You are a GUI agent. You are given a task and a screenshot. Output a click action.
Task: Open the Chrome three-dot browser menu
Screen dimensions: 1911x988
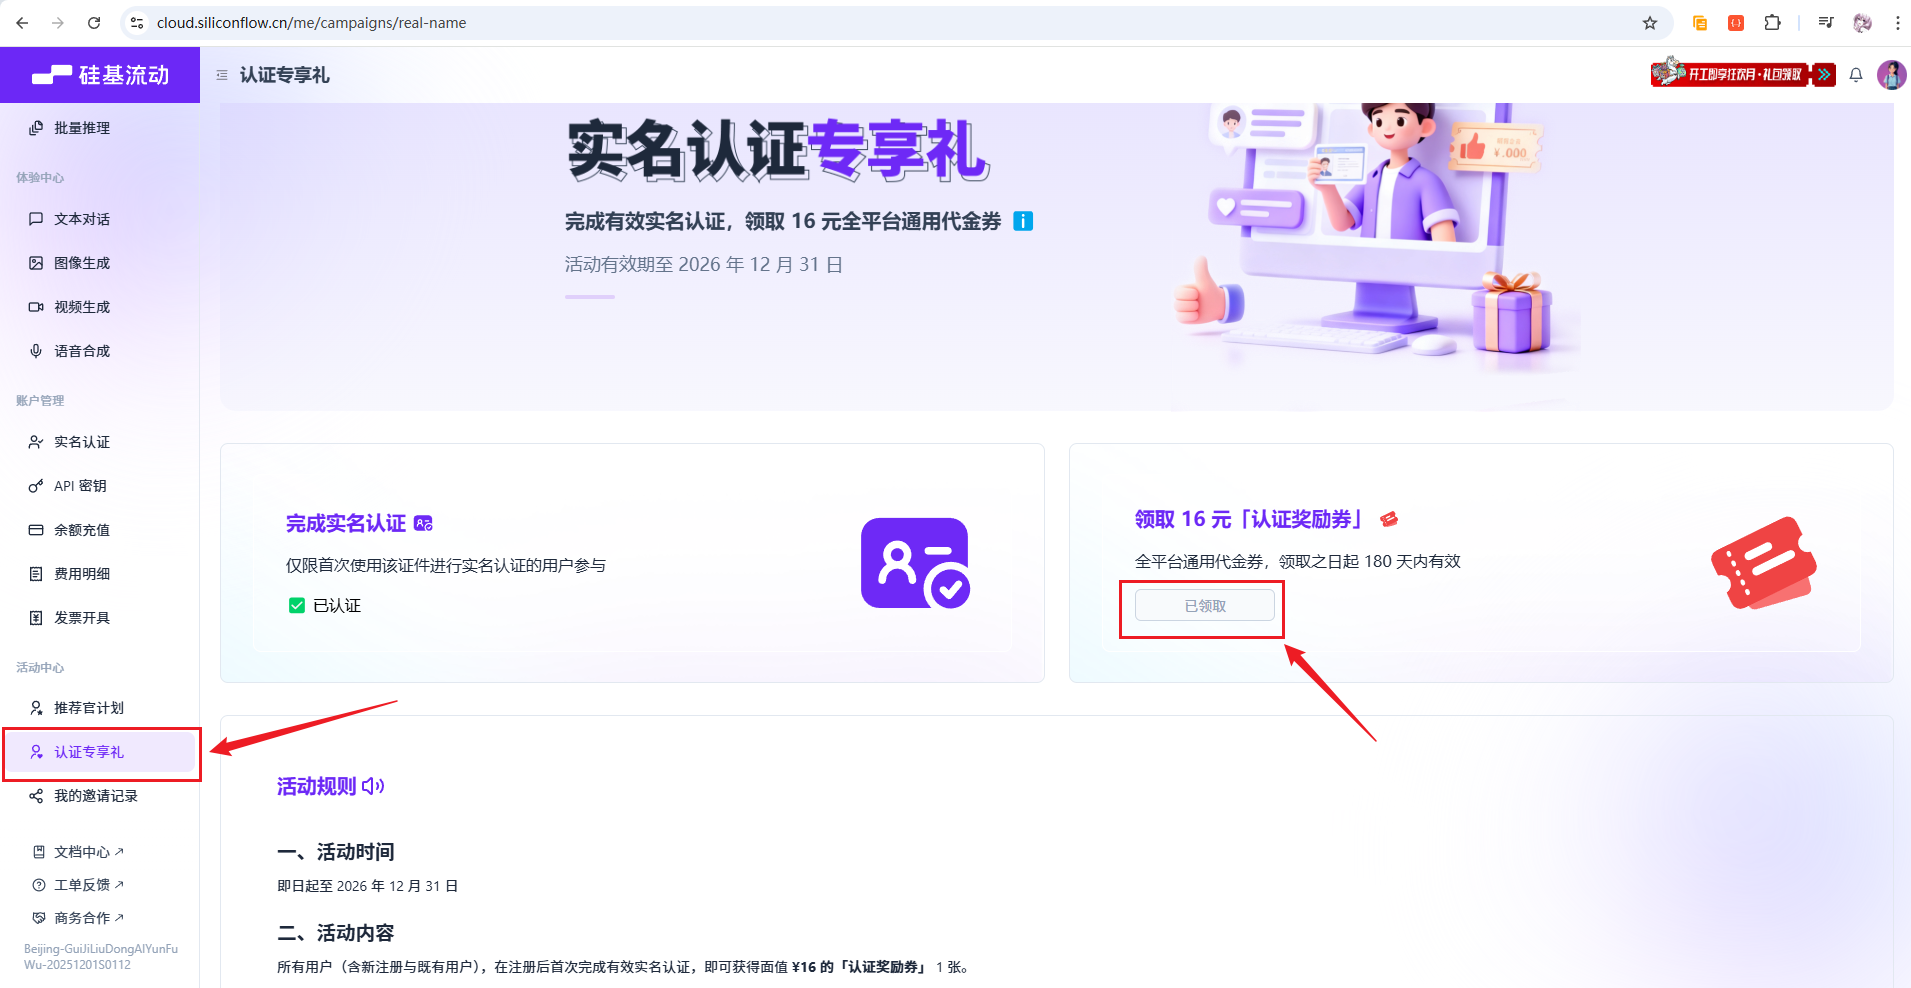pos(1897,22)
